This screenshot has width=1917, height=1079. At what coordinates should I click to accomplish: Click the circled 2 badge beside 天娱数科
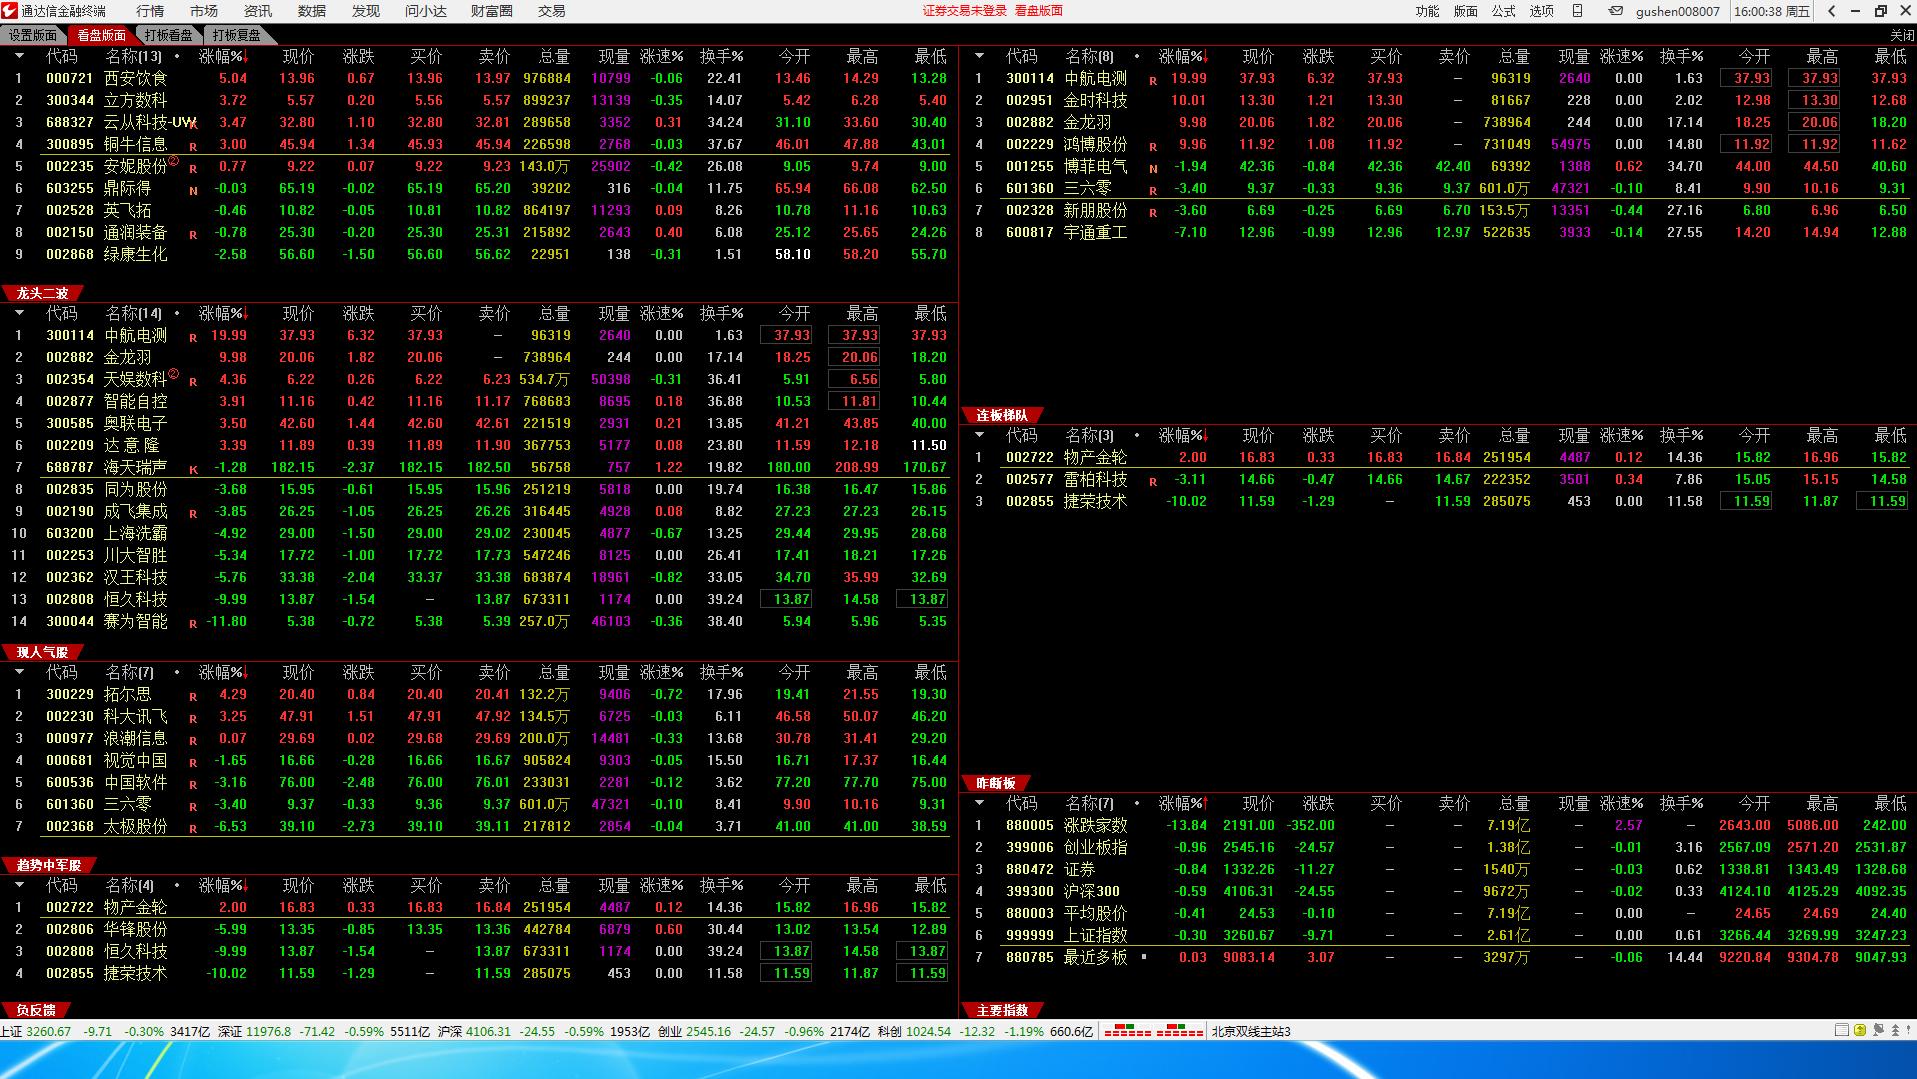173,374
